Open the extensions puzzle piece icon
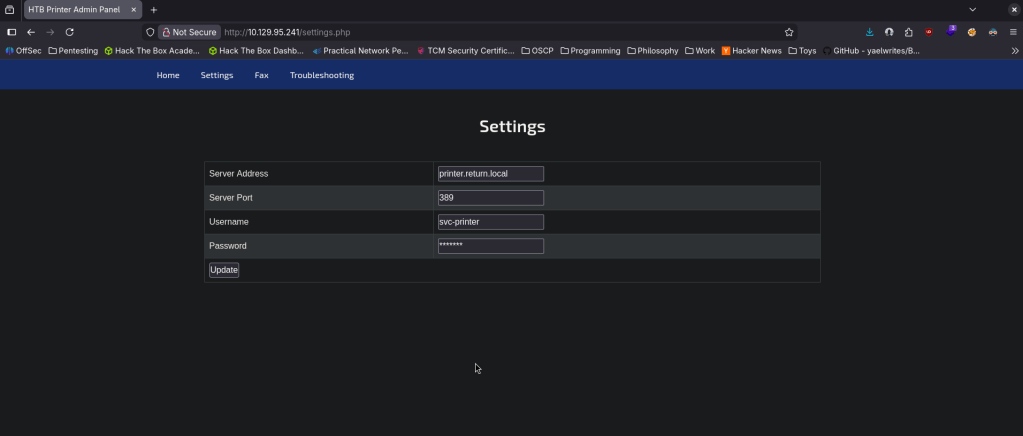 click(908, 32)
